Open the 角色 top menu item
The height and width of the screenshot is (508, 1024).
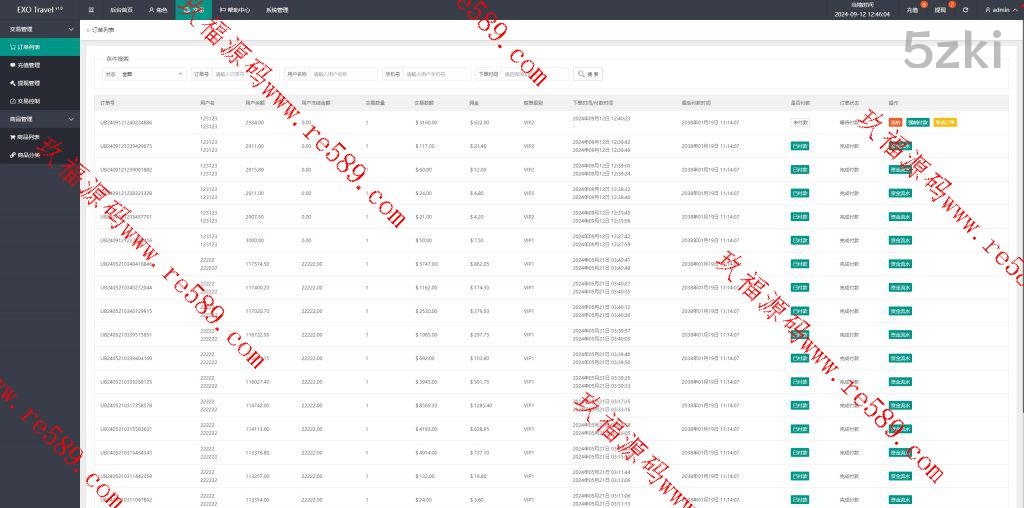[x=158, y=9]
